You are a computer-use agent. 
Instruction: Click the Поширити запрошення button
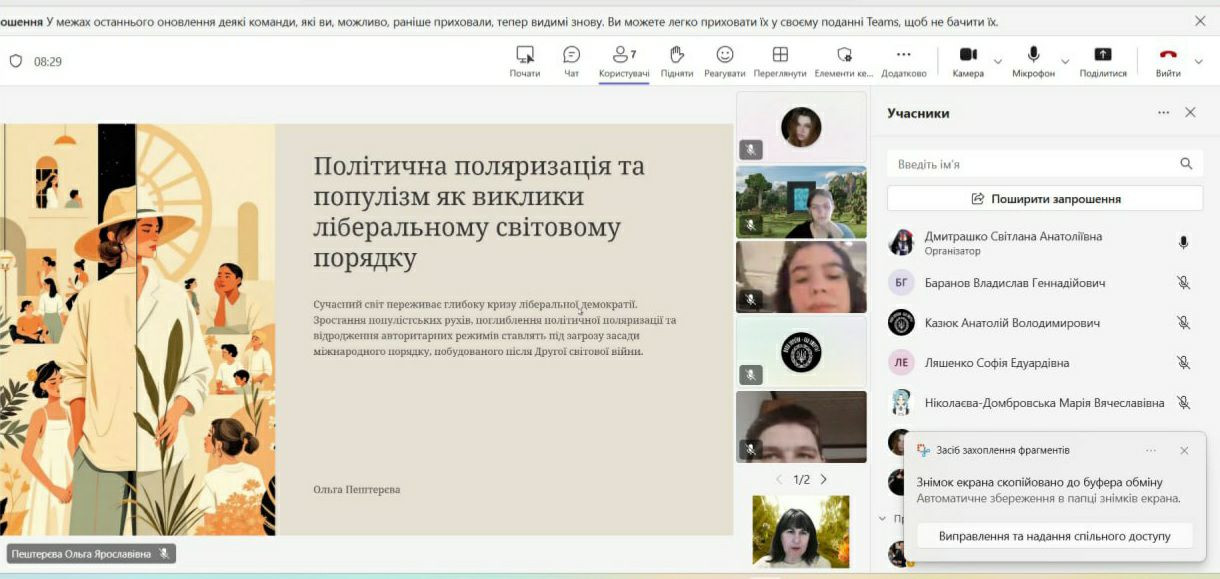point(1045,199)
